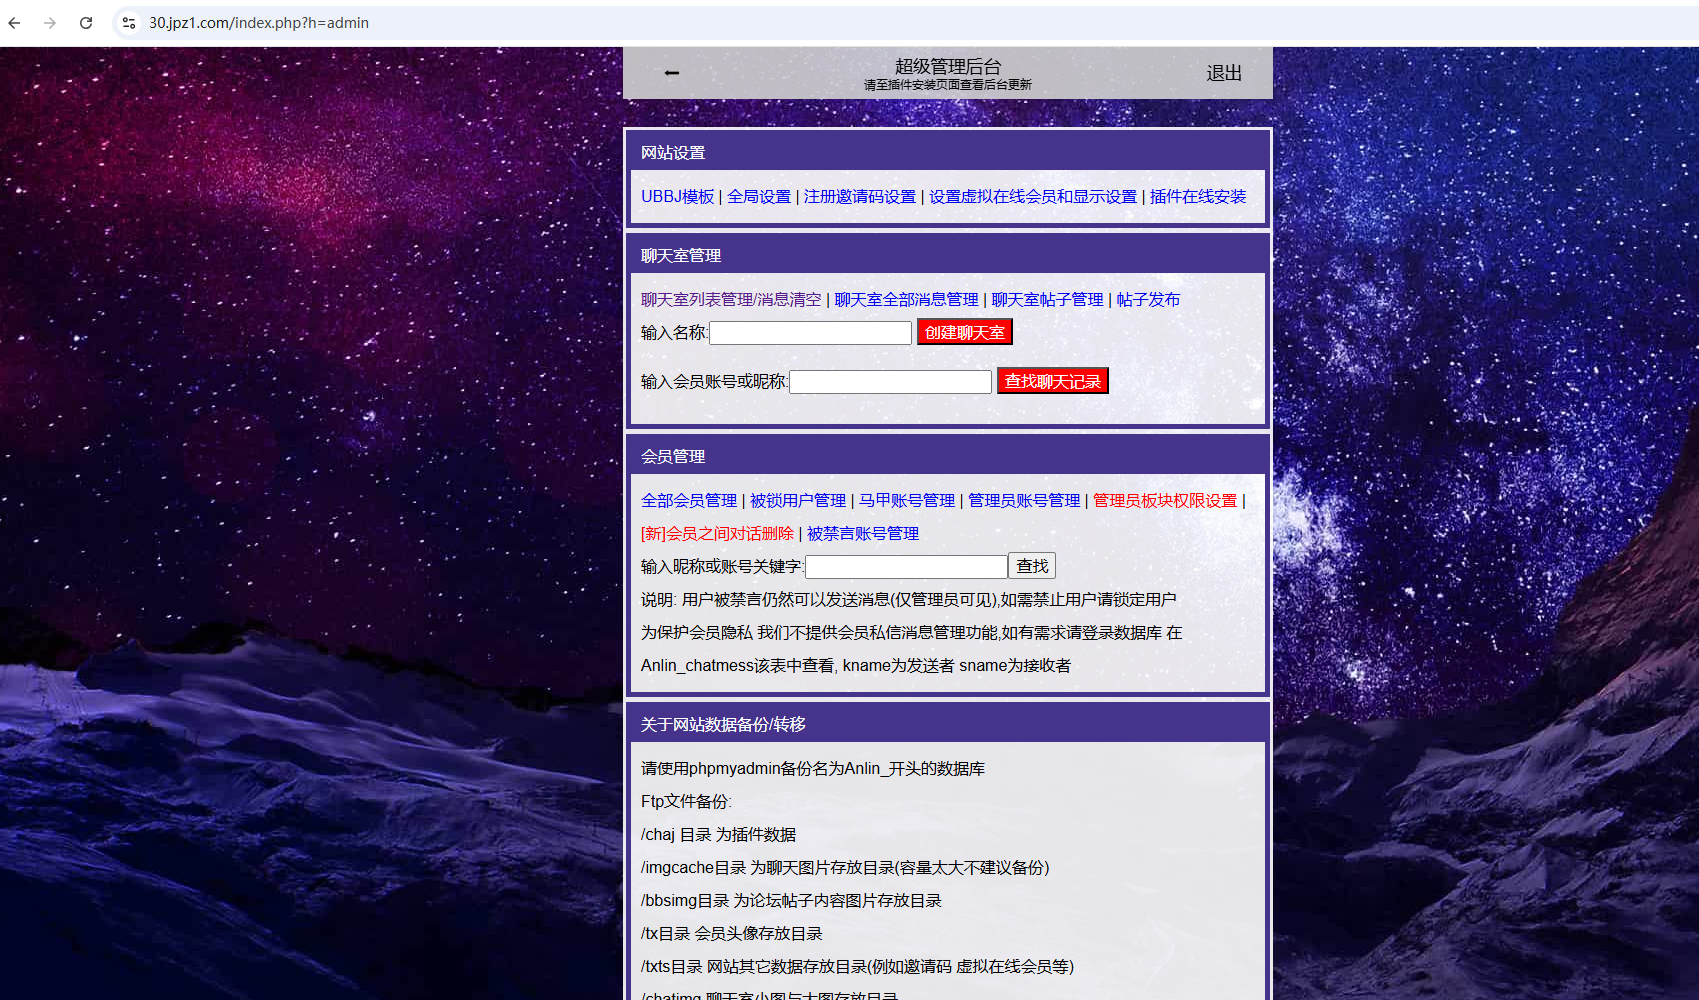Click the browser forward arrow
1699x1000 pixels.
point(50,23)
